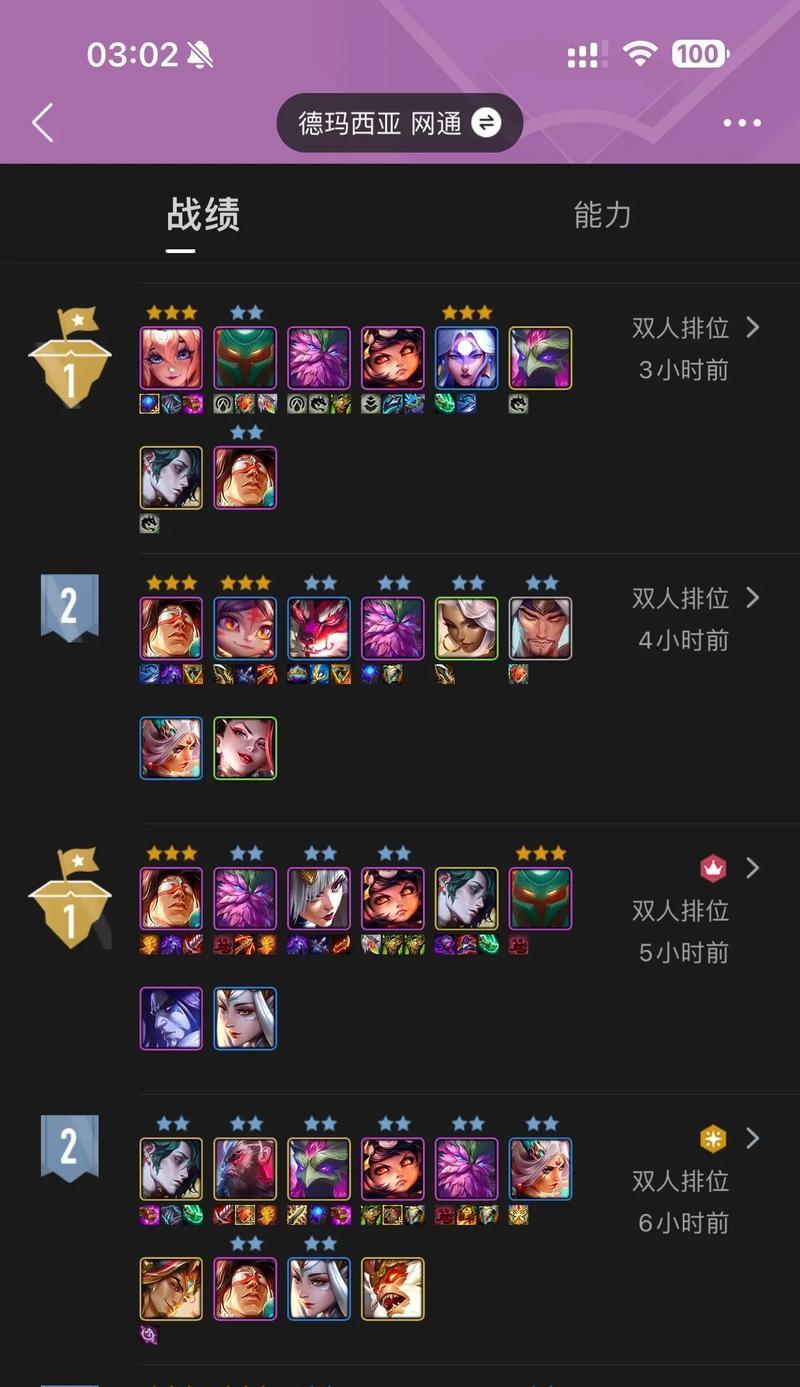Tap the red crown badge icon
Image resolution: width=800 pixels, height=1387 pixels.
tap(713, 868)
